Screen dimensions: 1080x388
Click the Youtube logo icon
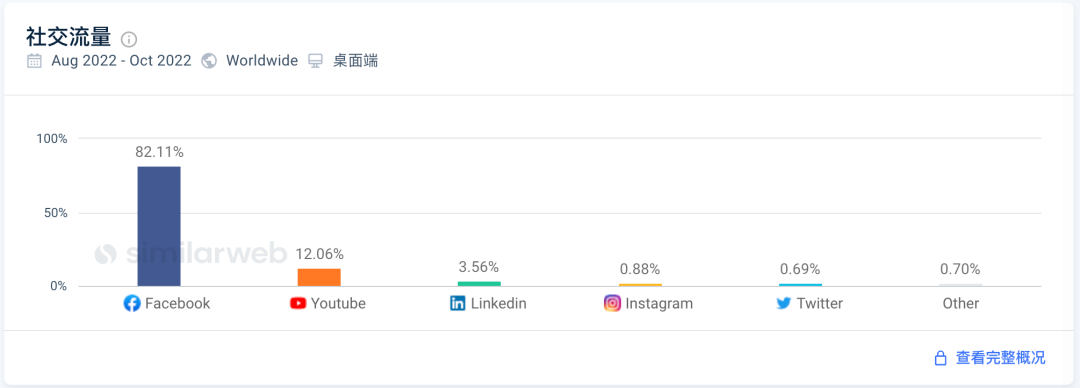pyautogui.click(x=298, y=303)
